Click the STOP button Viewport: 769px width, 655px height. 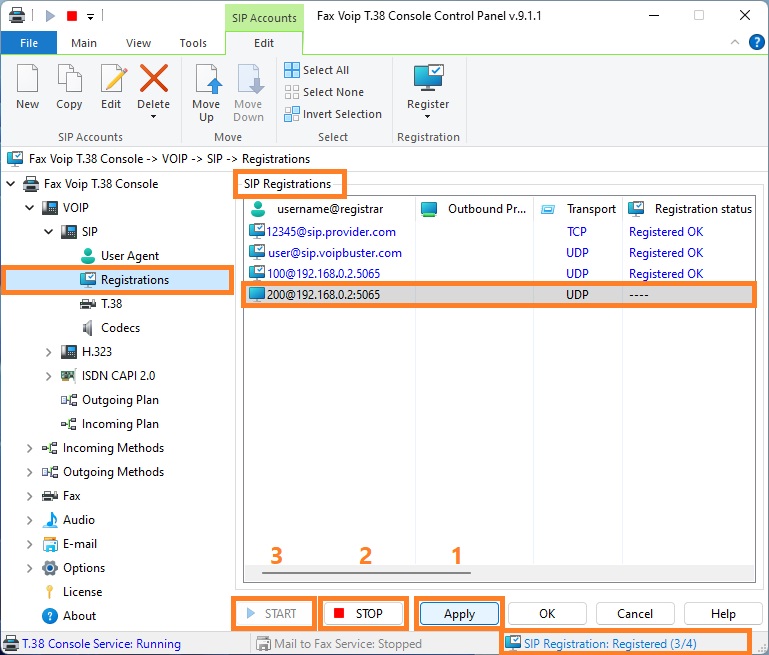(363, 614)
